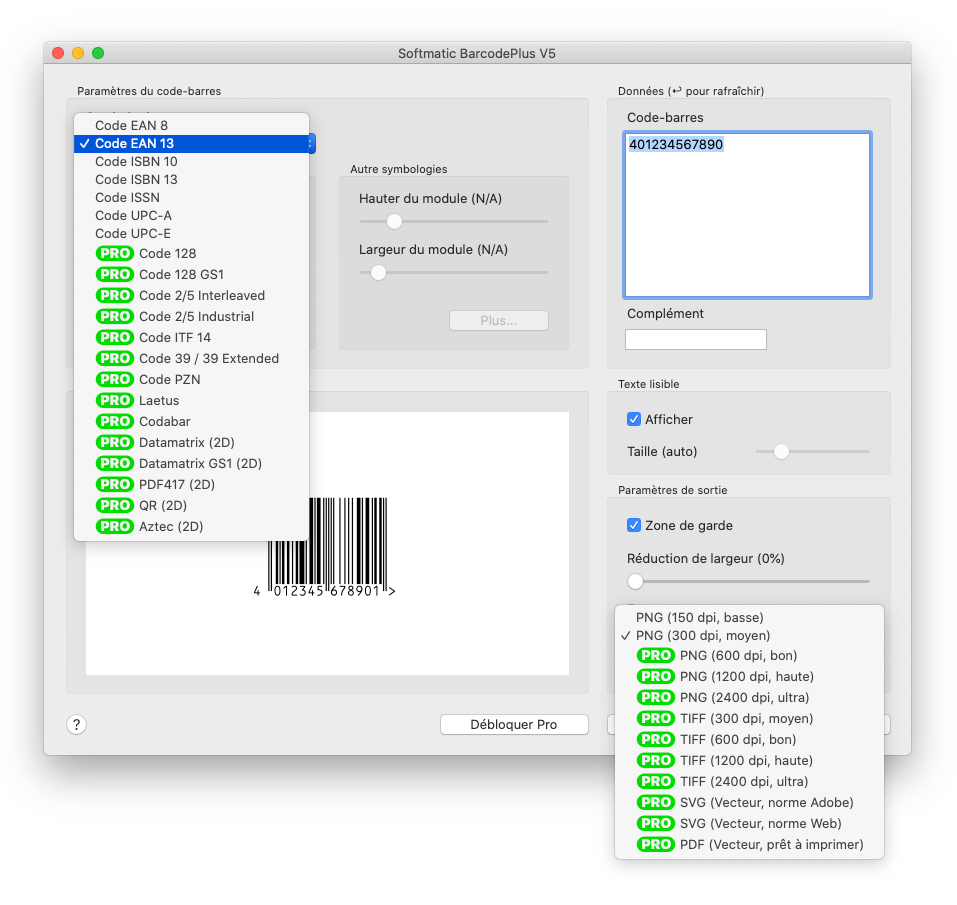The height and width of the screenshot is (905, 957).
Task: Click the help question mark button
Action: click(x=76, y=725)
